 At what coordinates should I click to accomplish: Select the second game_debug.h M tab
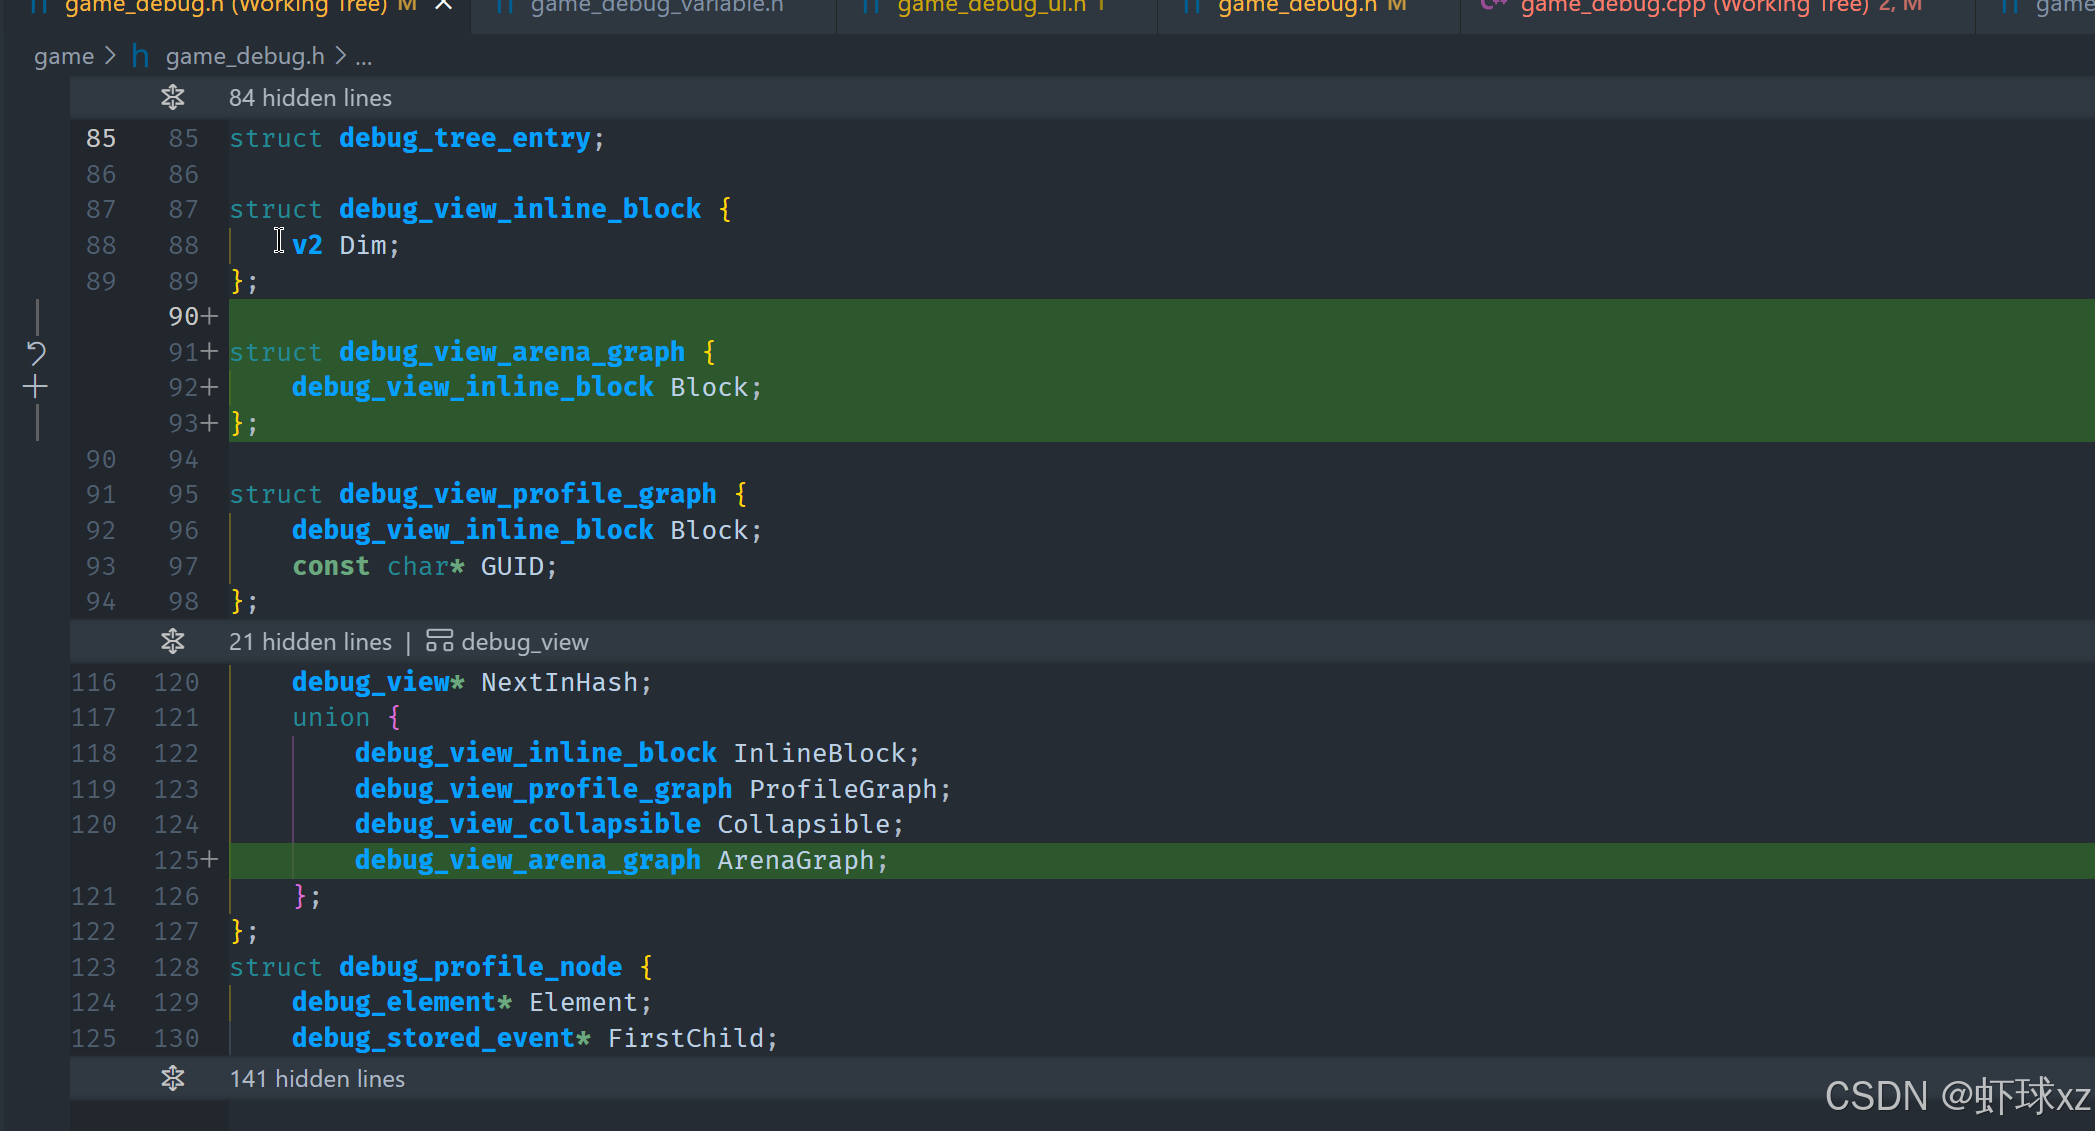(1297, 7)
